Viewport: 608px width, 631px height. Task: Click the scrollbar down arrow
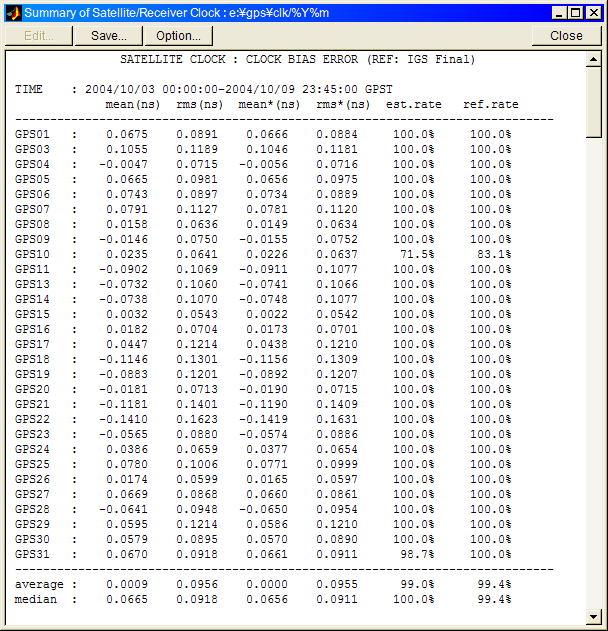[594, 616]
